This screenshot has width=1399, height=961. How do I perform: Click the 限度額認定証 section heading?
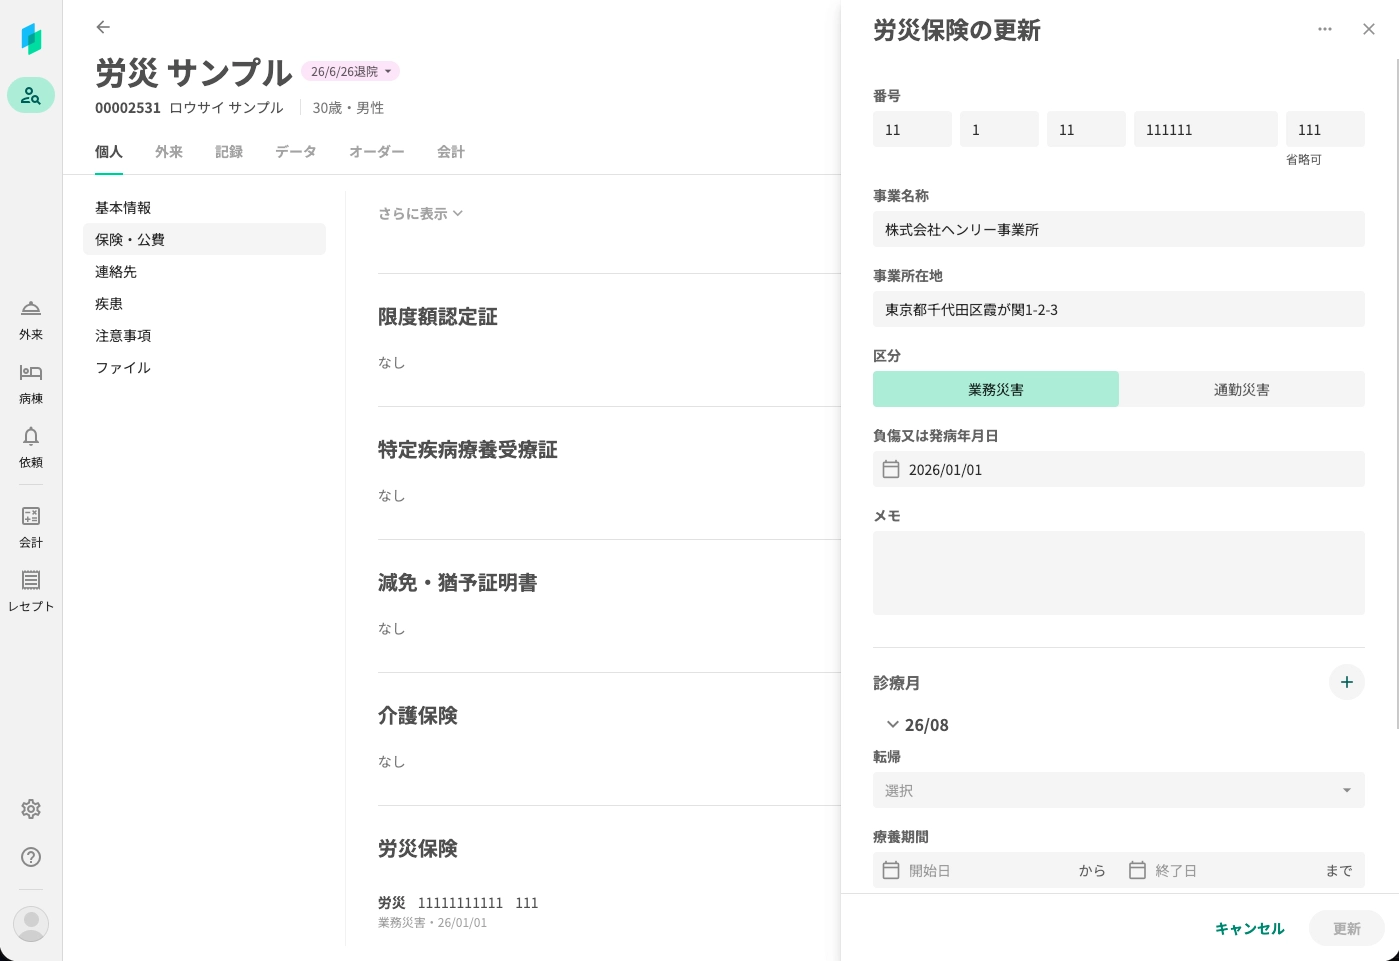click(x=438, y=316)
